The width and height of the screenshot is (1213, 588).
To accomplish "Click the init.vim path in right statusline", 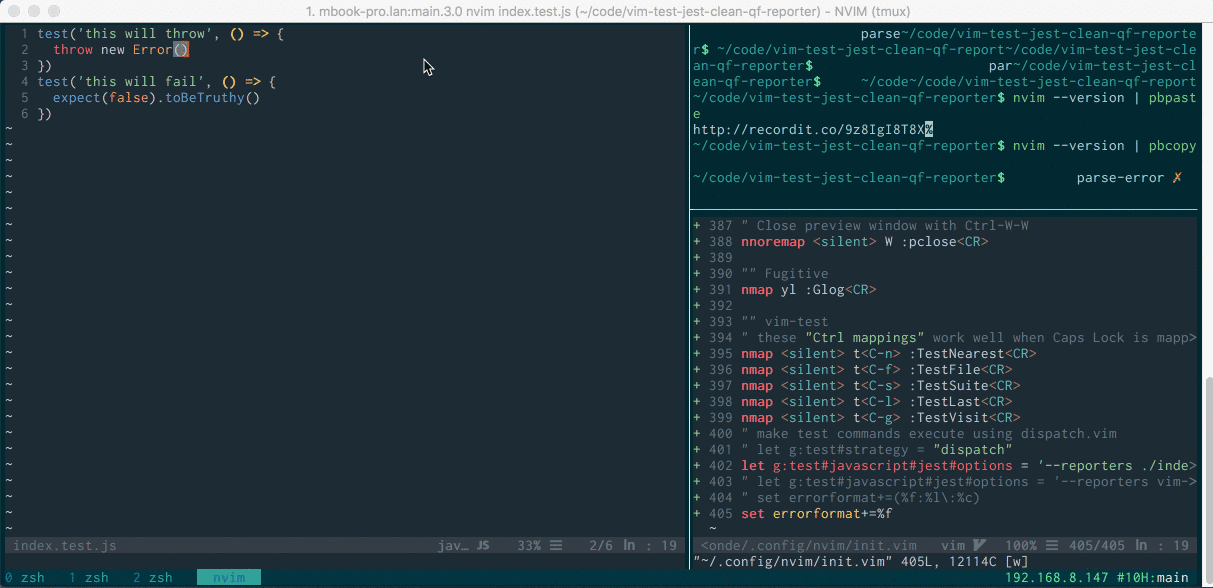I will click(809, 546).
